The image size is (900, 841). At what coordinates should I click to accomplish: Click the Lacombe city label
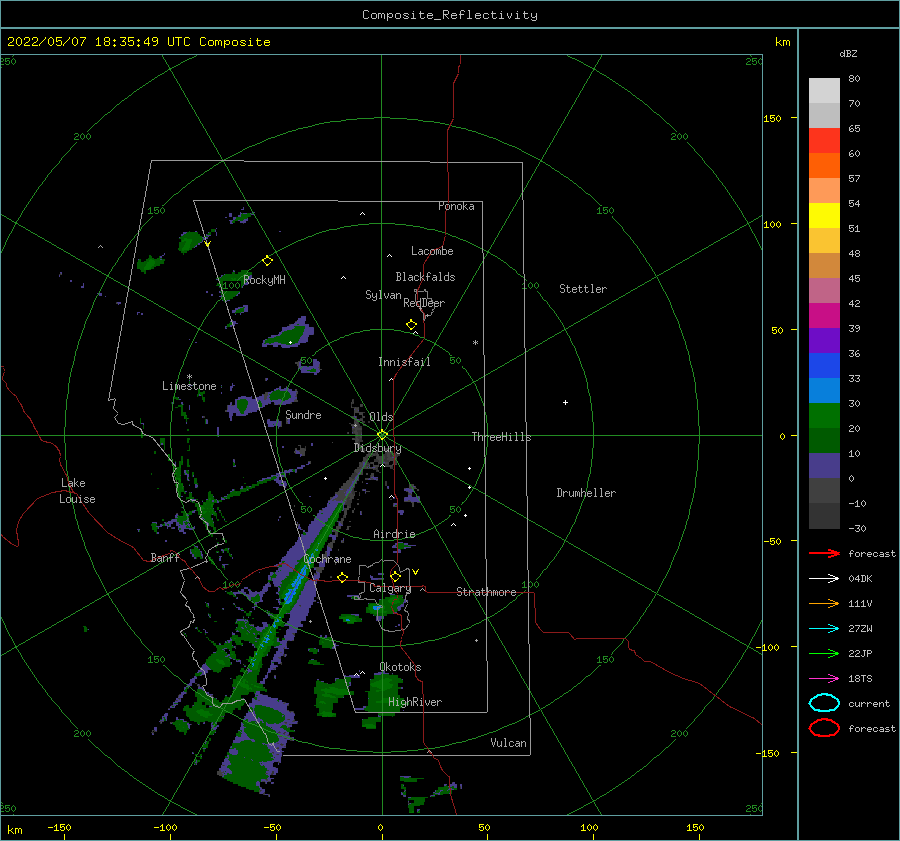click(432, 251)
